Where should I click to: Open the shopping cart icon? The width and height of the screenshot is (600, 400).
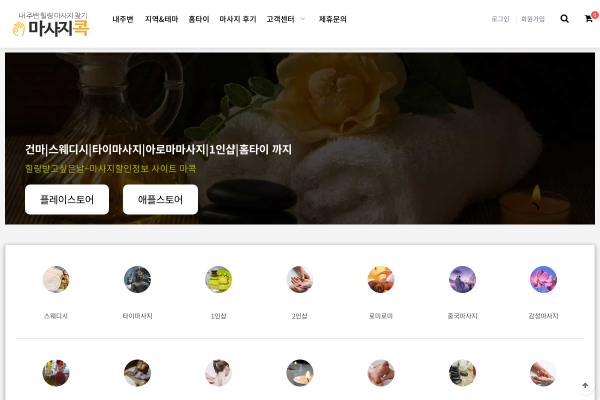click(589, 19)
